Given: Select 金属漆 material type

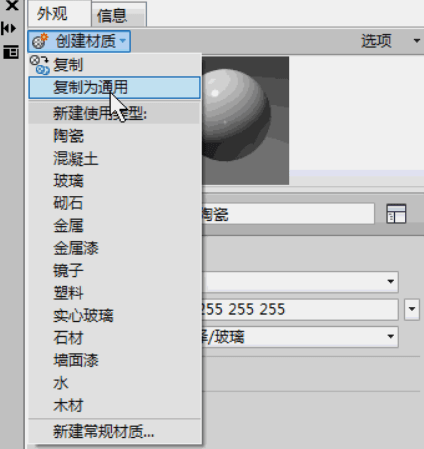Looking at the screenshot, I should pyautogui.click(x=76, y=248).
